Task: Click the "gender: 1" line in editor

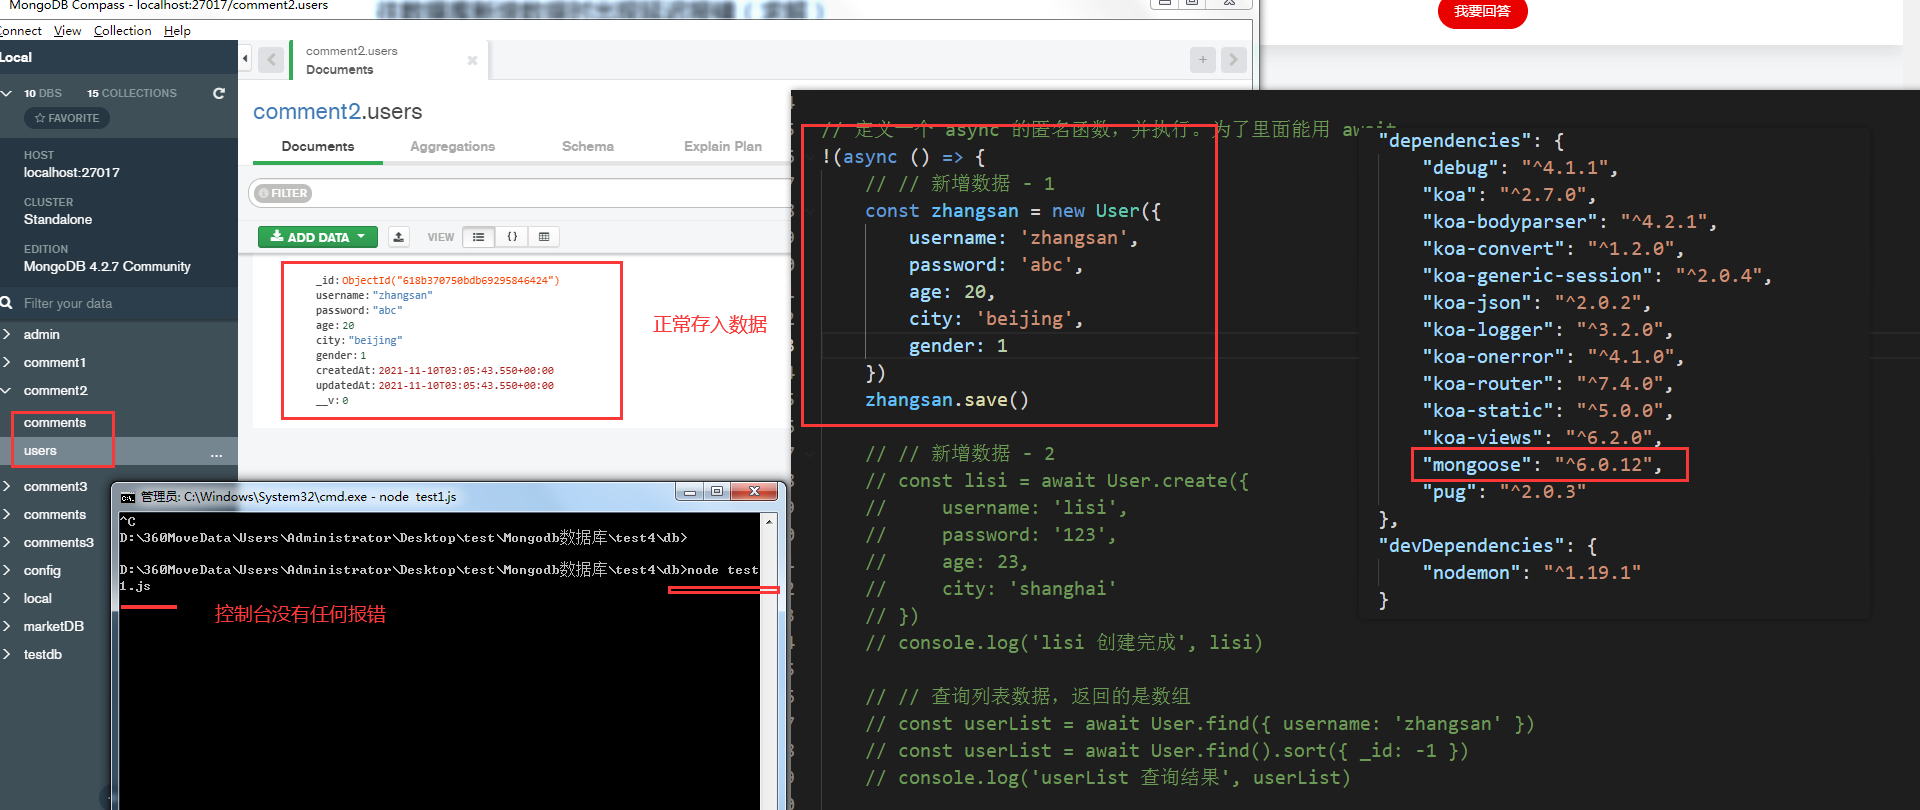Action: [x=958, y=346]
